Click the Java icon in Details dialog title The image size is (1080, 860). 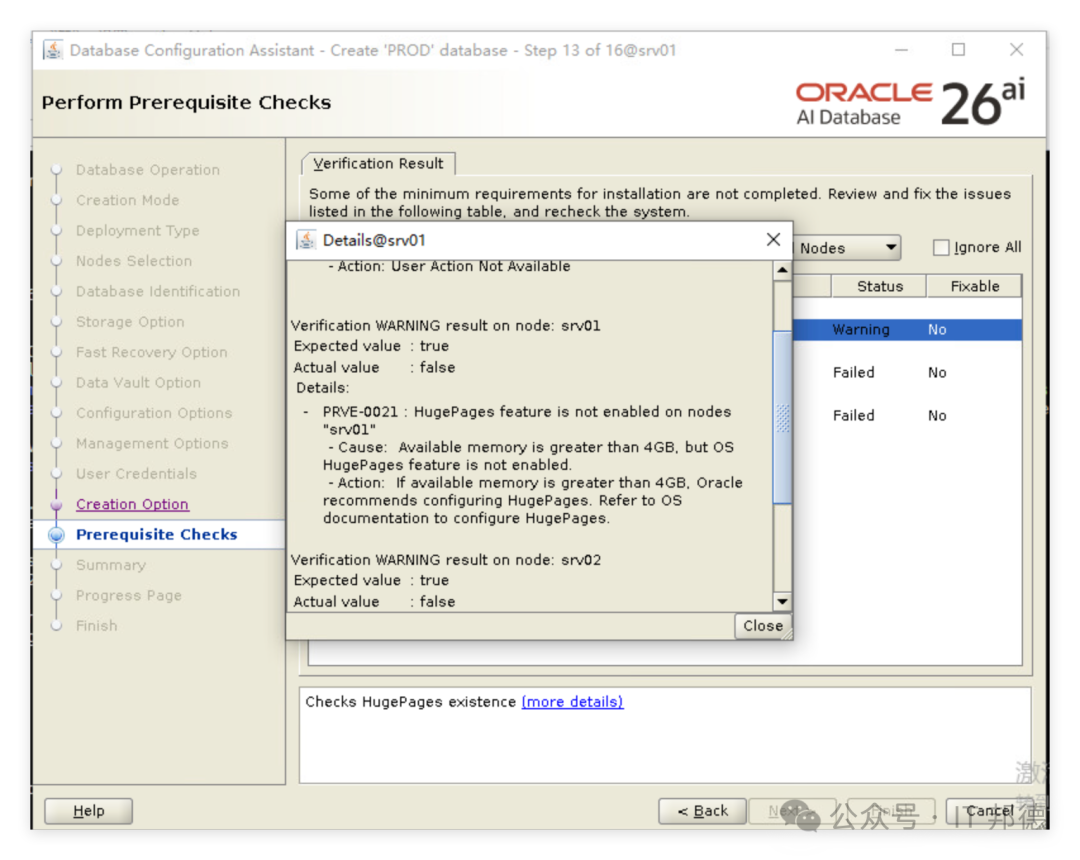[x=306, y=240]
